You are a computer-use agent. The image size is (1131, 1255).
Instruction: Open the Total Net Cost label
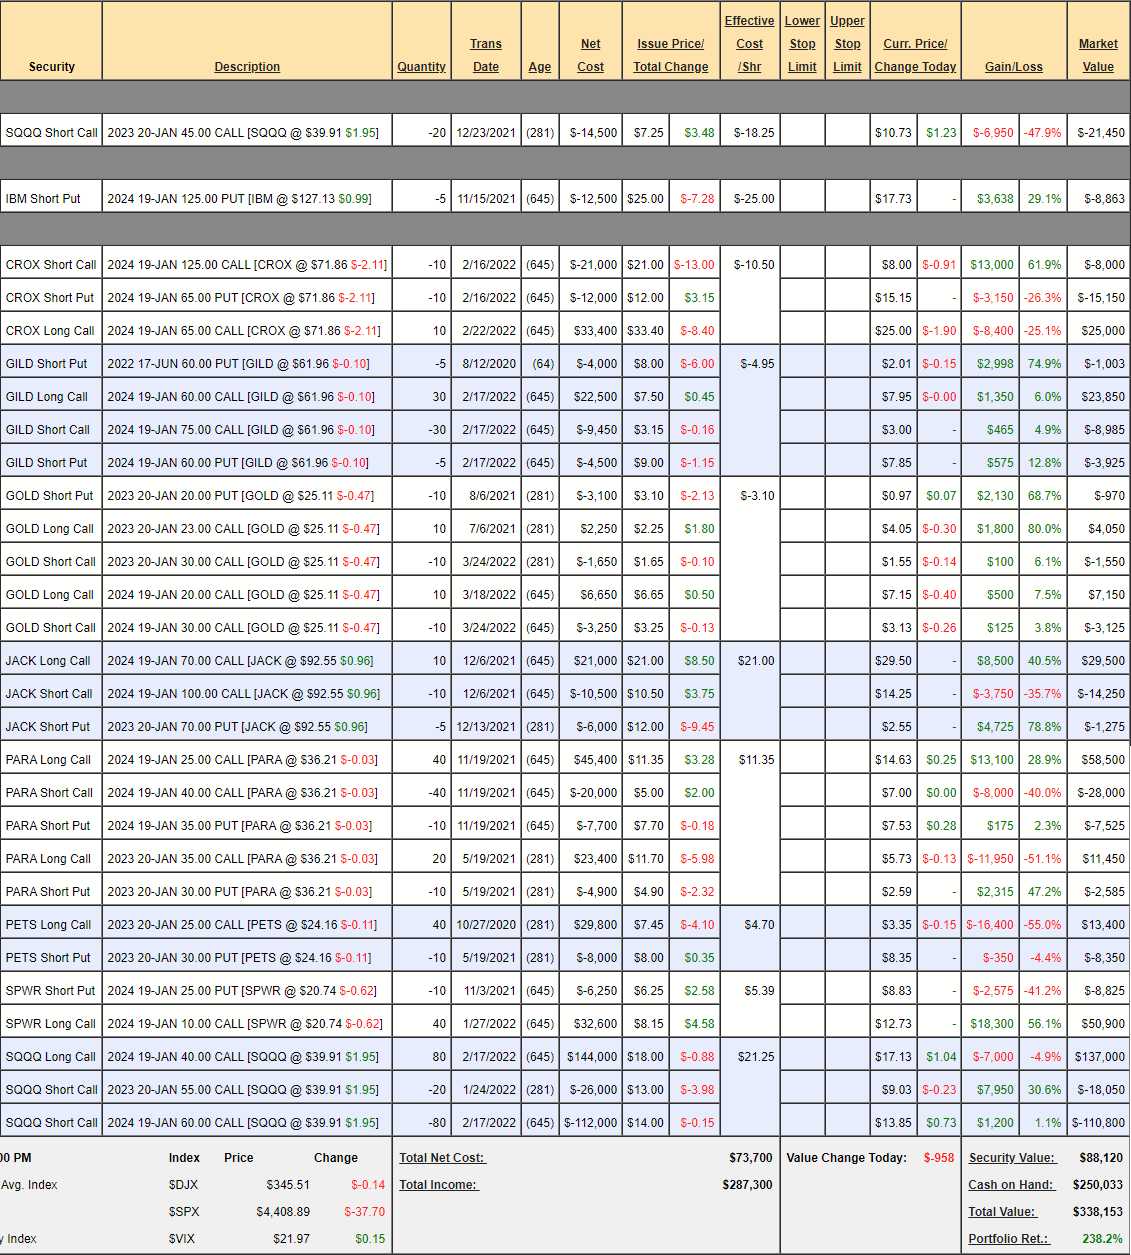click(x=442, y=1158)
